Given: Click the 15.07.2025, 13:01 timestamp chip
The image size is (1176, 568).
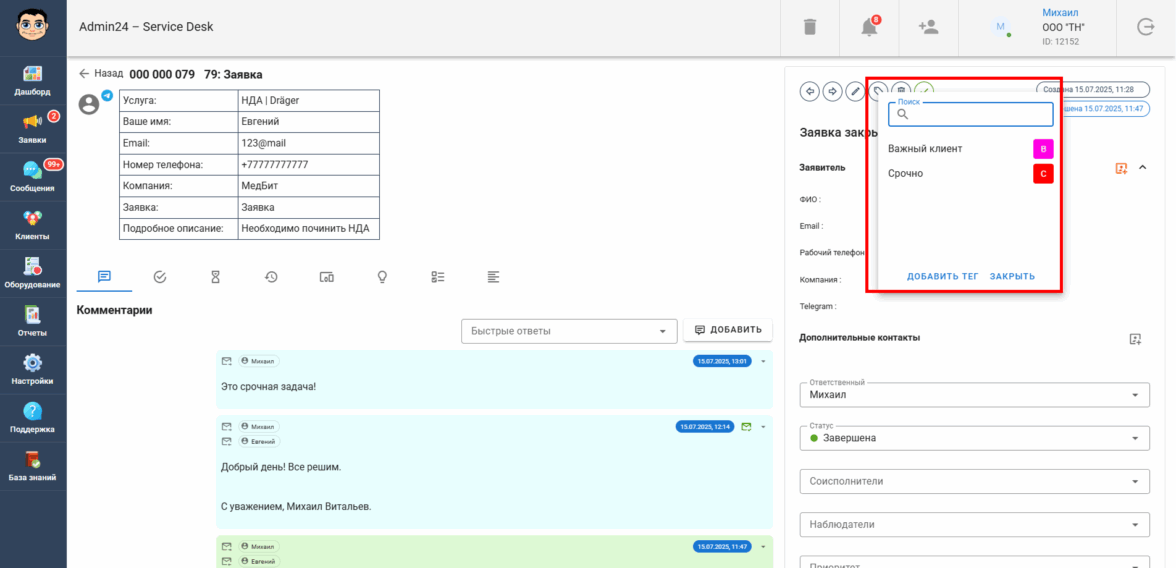Looking at the screenshot, I should pos(722,361).
